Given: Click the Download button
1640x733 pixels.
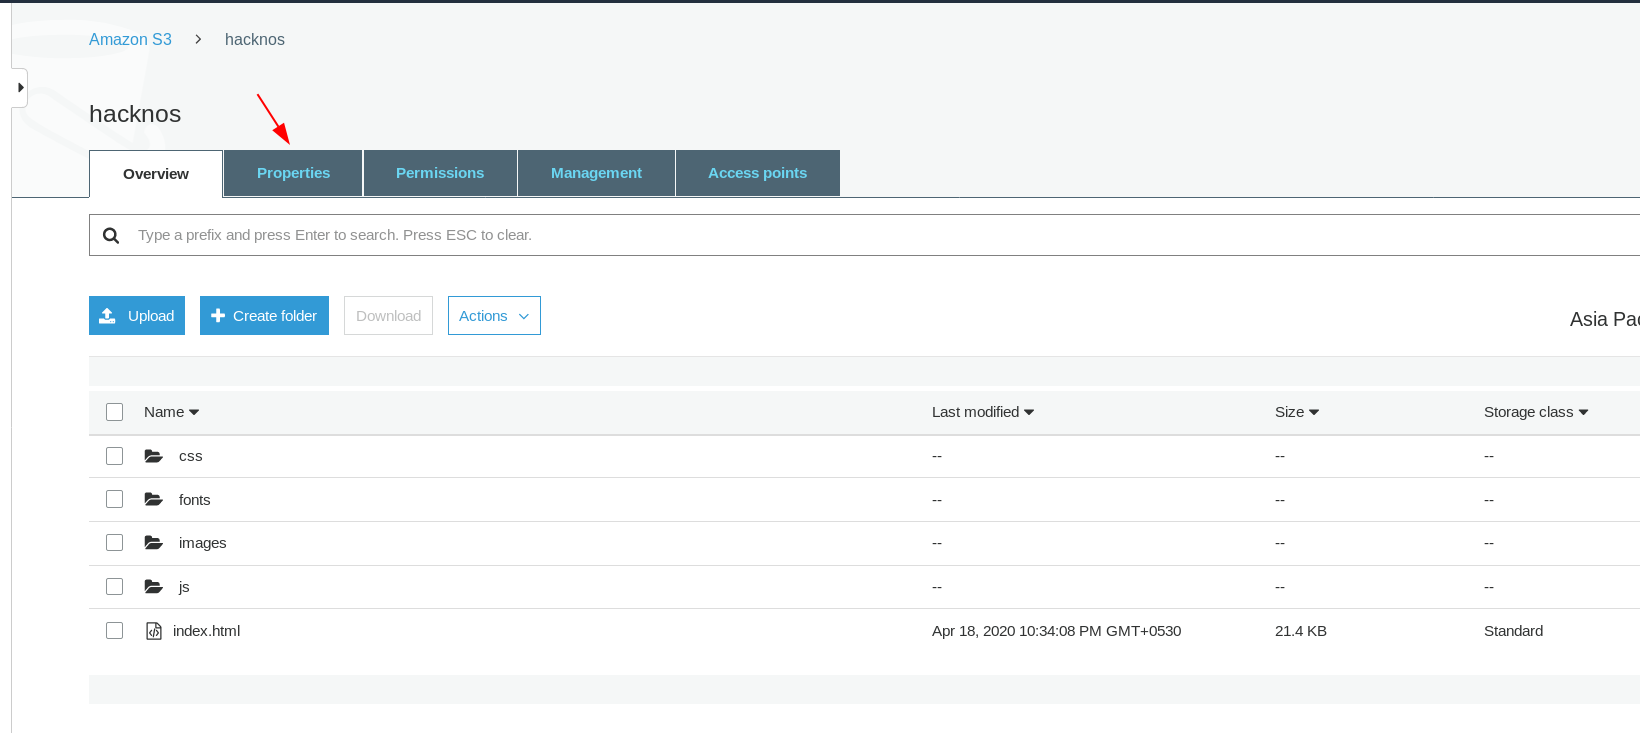Looking at the screenshot, I should 388,315.
